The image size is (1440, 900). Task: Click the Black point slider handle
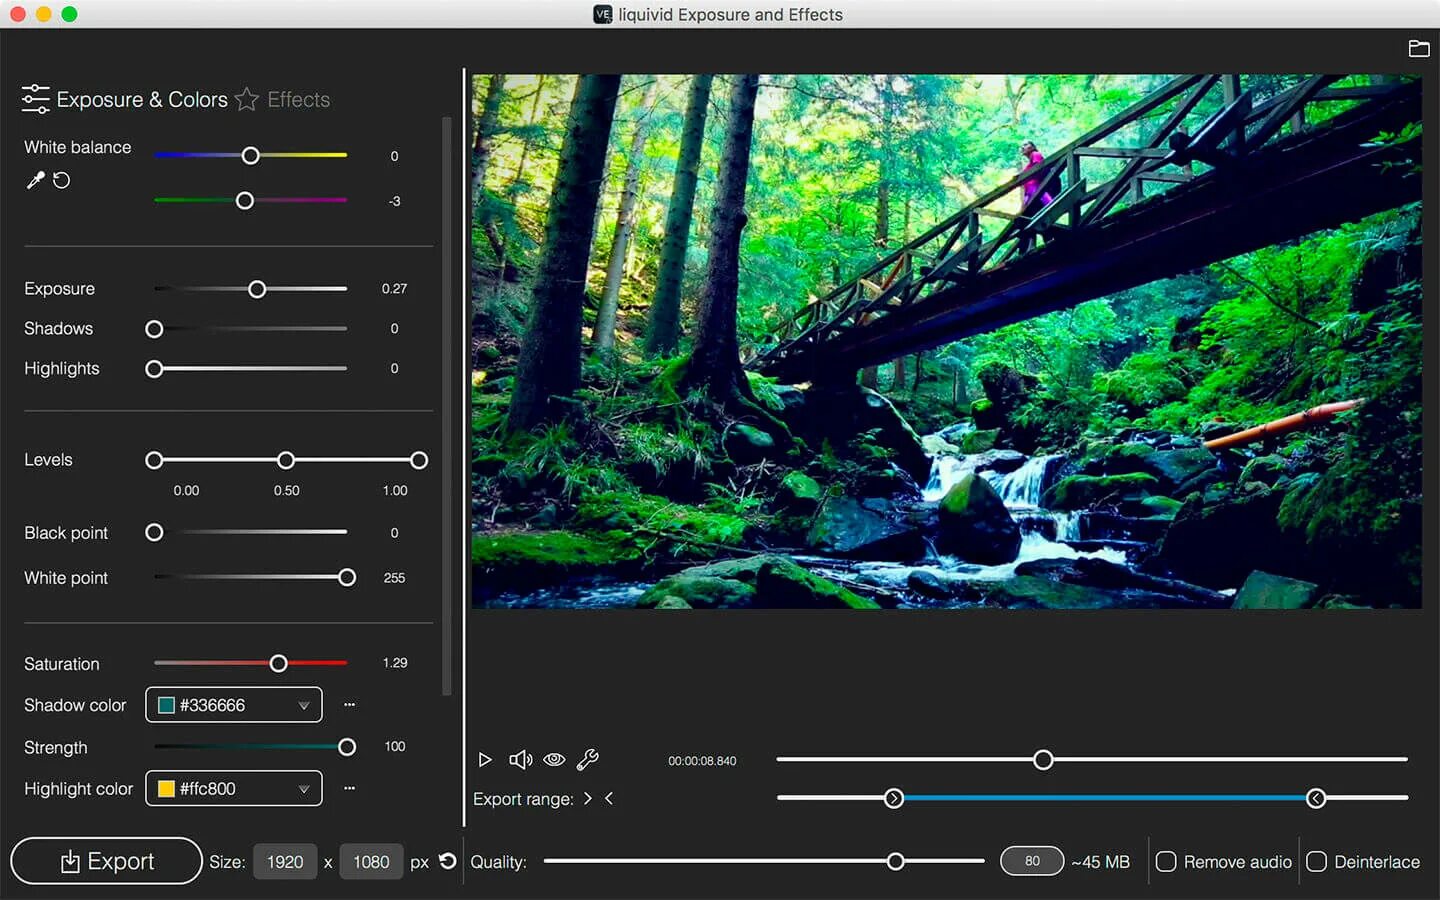[x=154, y=532]
